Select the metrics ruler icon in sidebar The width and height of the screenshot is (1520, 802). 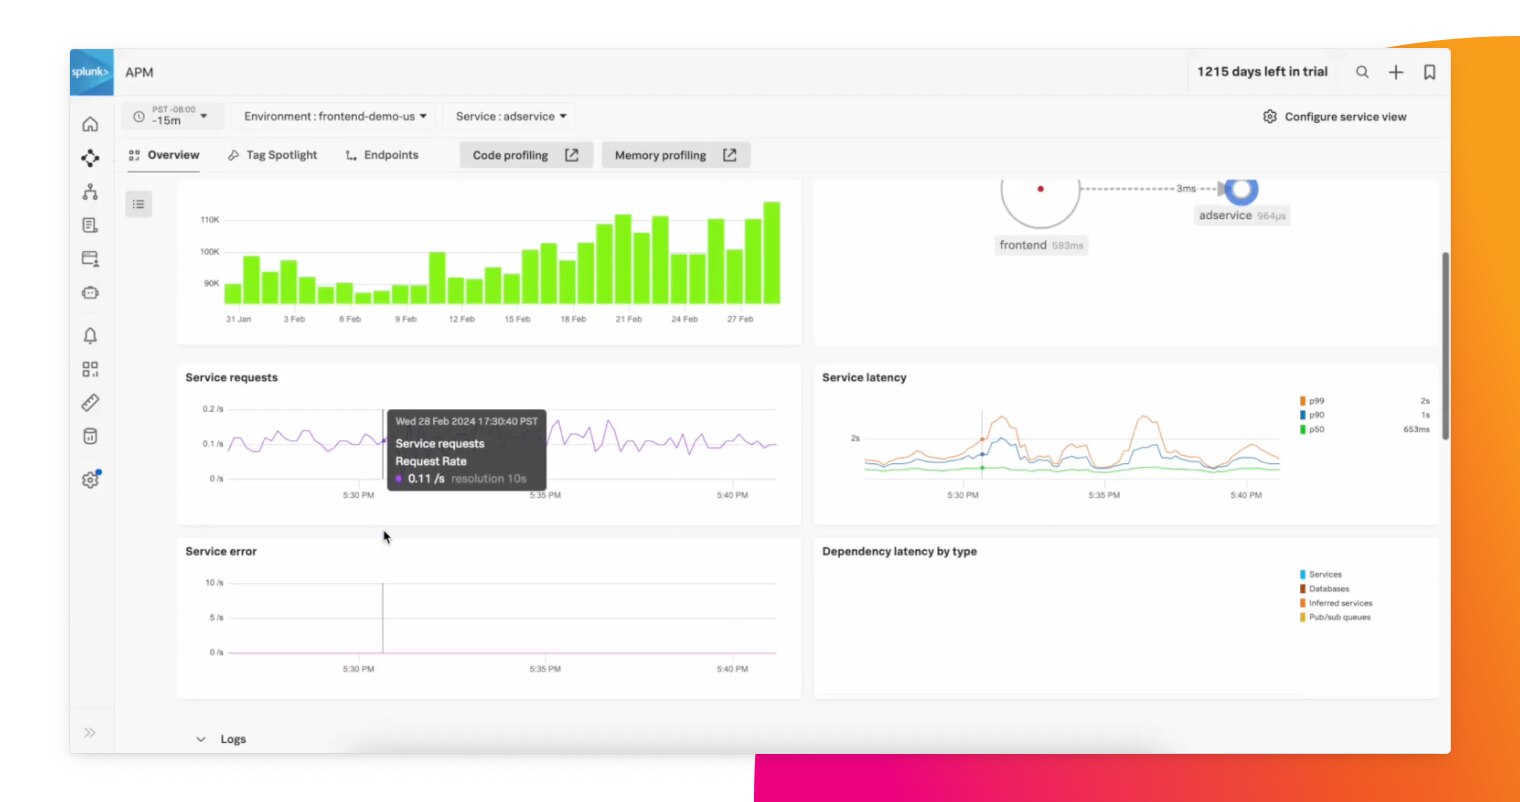[x=90, y=402]
